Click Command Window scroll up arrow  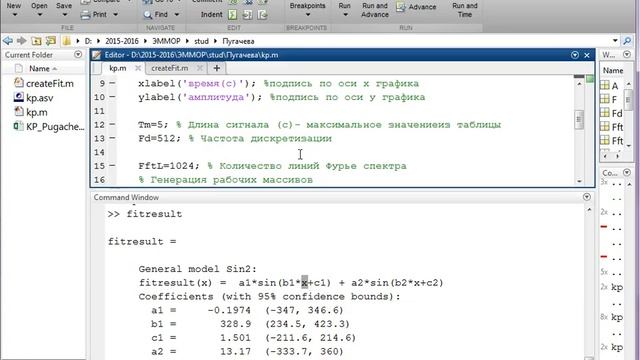point(589,209)
